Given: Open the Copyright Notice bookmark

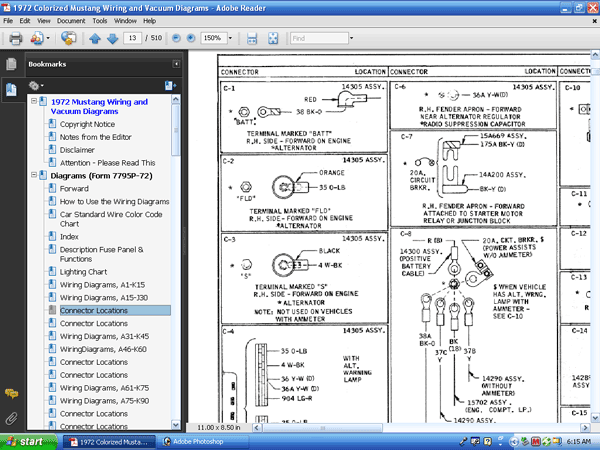Looking at the screenshot, I should (x=87, y=124).
